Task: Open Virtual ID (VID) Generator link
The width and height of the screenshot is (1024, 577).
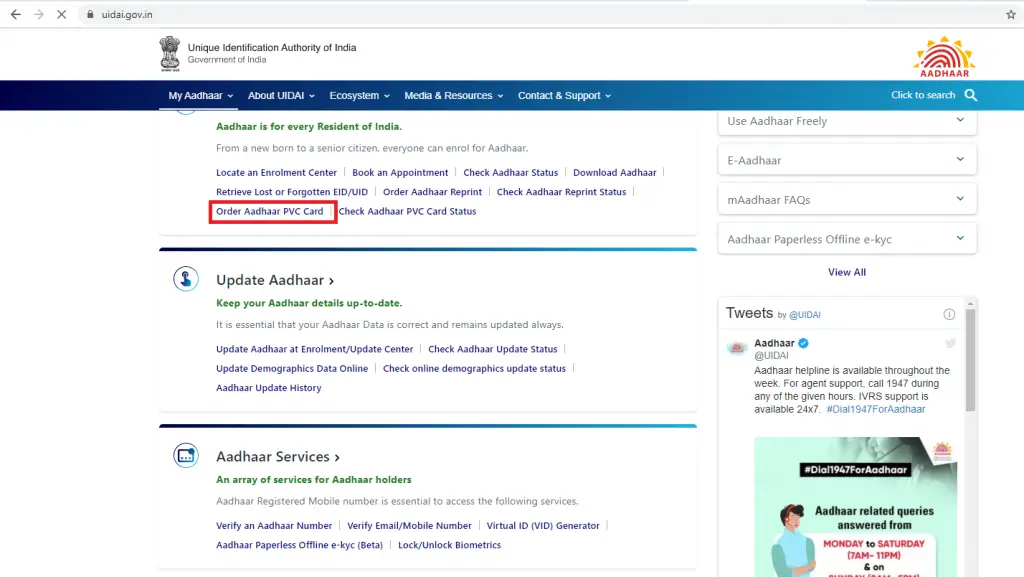Action: [543, 525]
